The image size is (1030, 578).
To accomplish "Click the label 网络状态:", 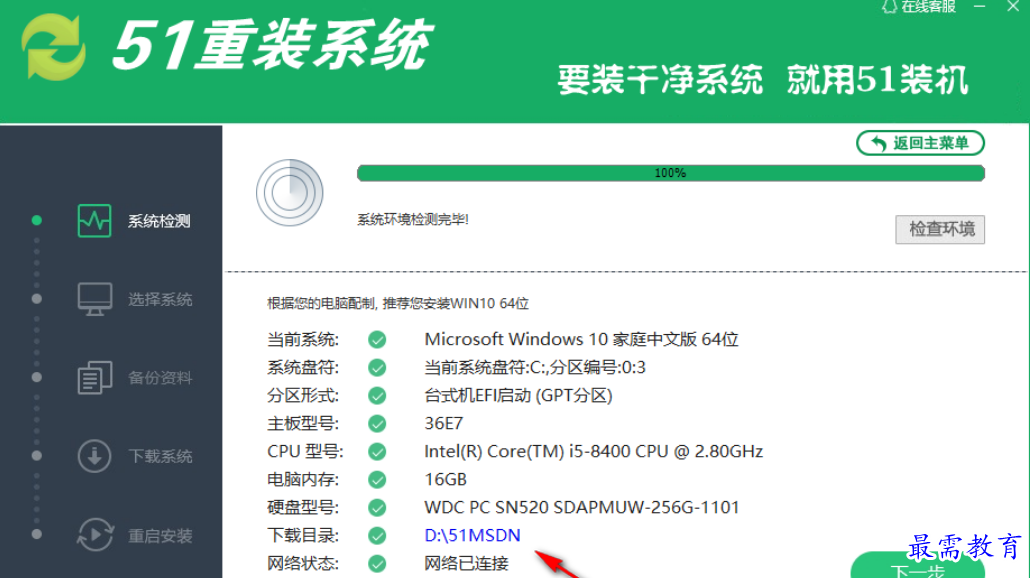I will tap(303, 564).
